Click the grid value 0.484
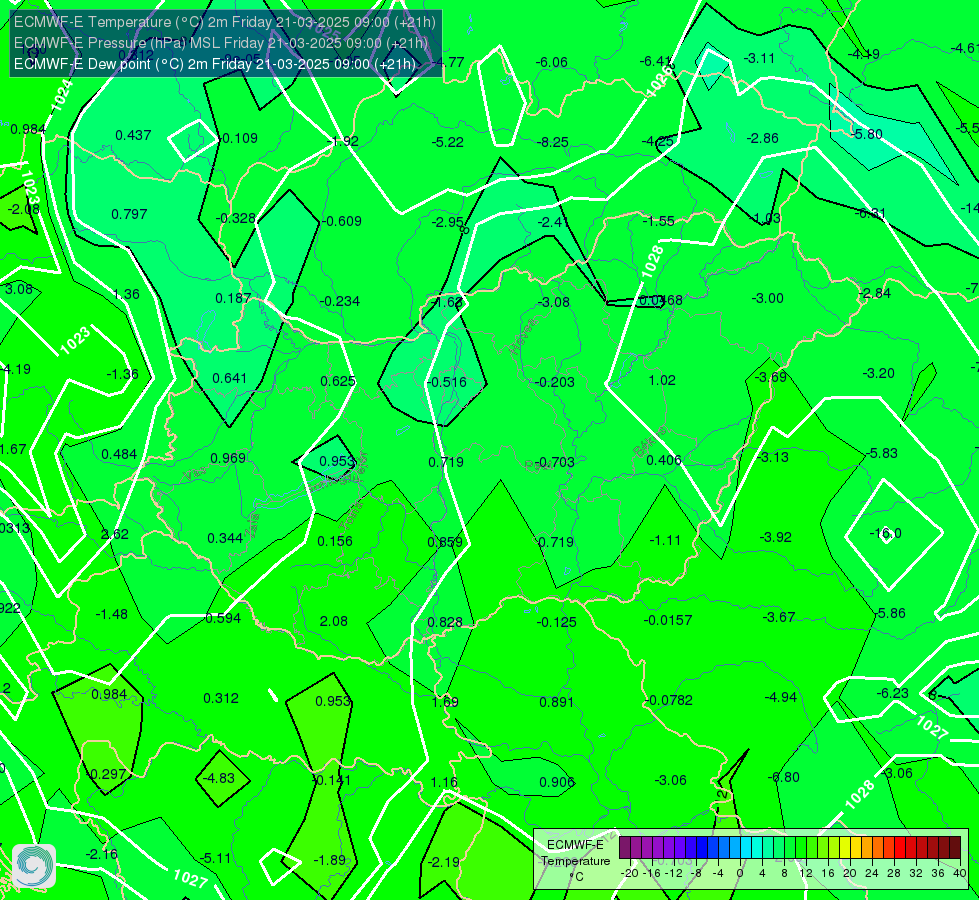Screen dimensions: 979x900 pos(119,455)
